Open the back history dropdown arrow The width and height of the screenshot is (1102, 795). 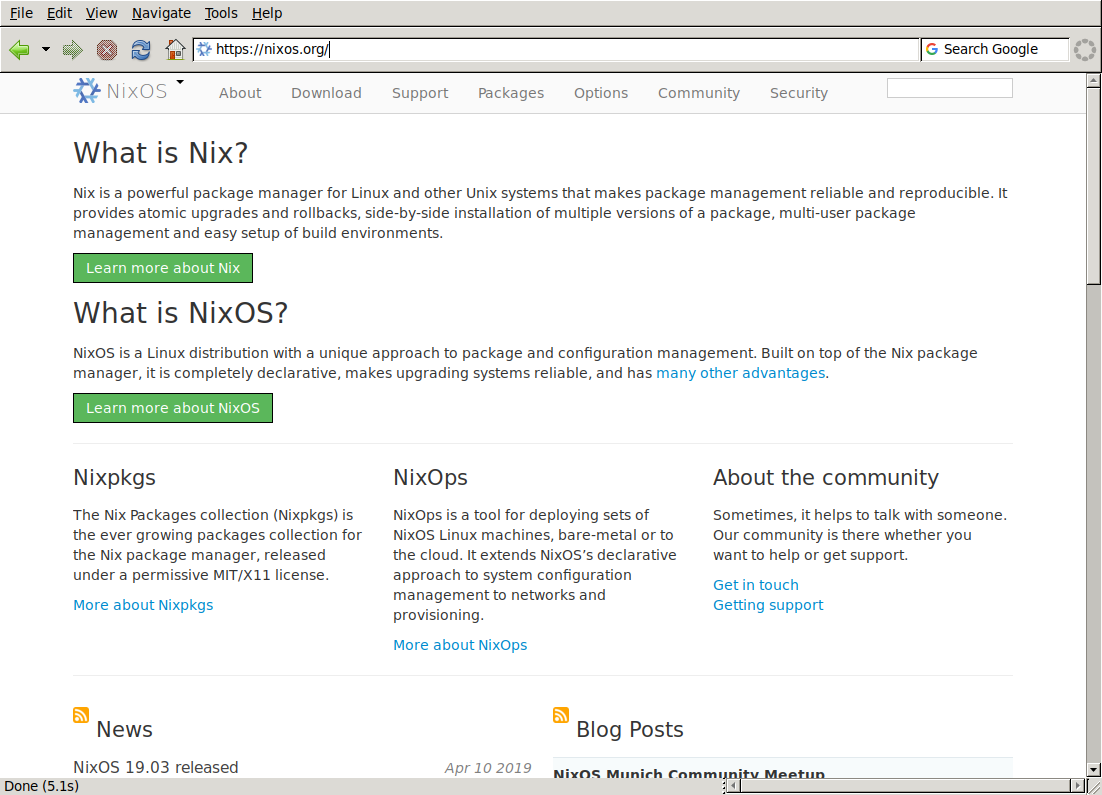coord(46,49)
